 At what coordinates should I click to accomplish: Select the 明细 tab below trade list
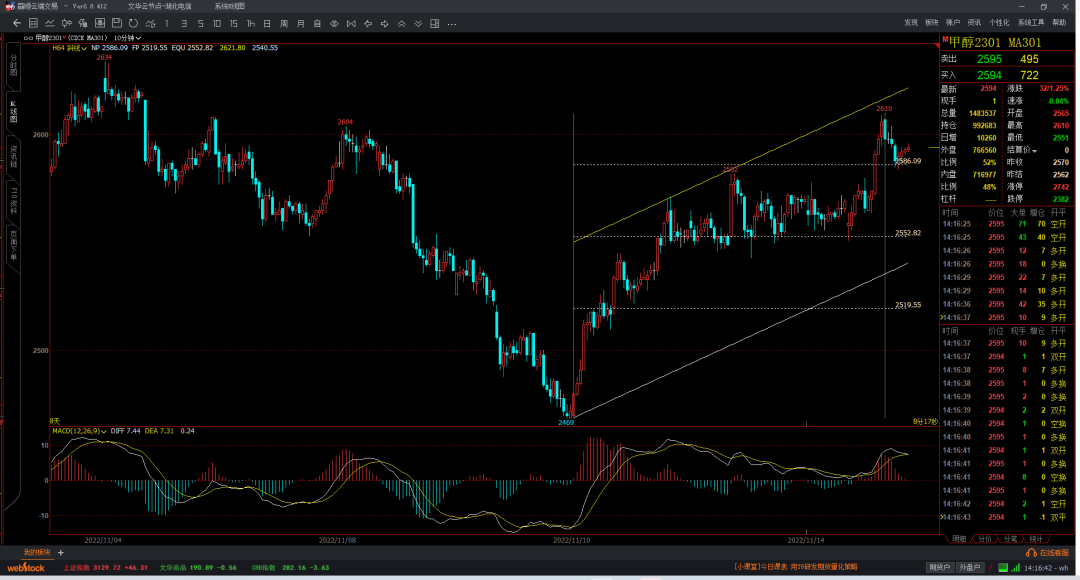[959, 539]
